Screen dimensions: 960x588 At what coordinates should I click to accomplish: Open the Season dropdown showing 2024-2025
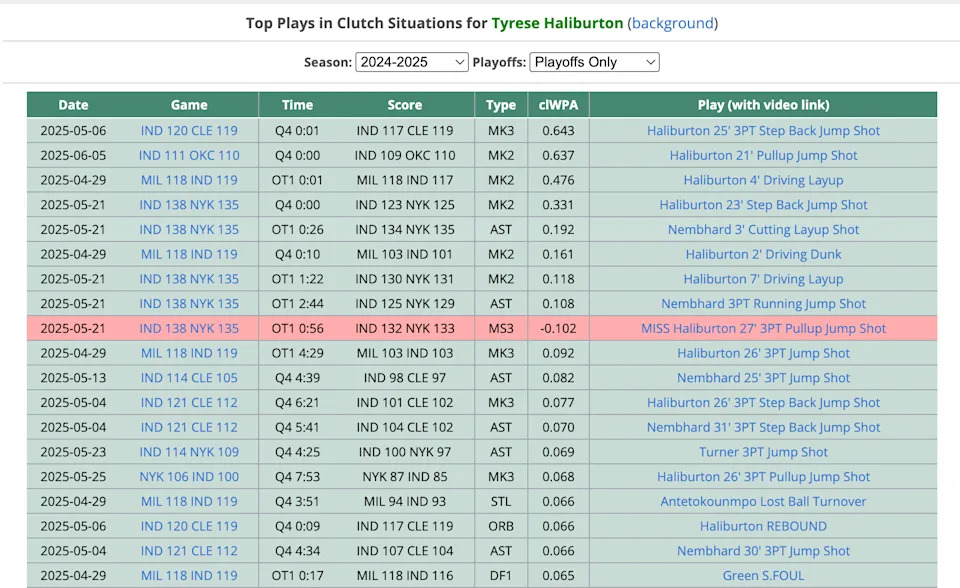(412, 62)
